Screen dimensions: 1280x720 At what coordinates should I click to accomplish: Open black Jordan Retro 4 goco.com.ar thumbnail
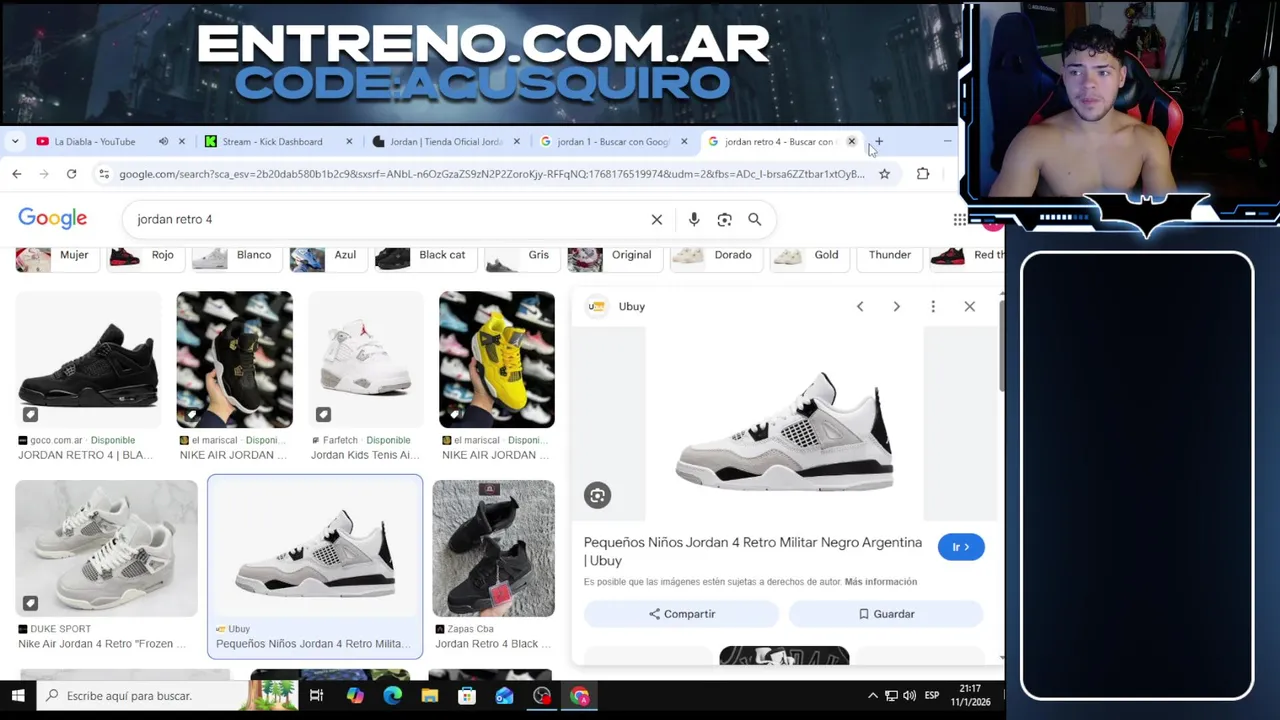click(88, 360)
